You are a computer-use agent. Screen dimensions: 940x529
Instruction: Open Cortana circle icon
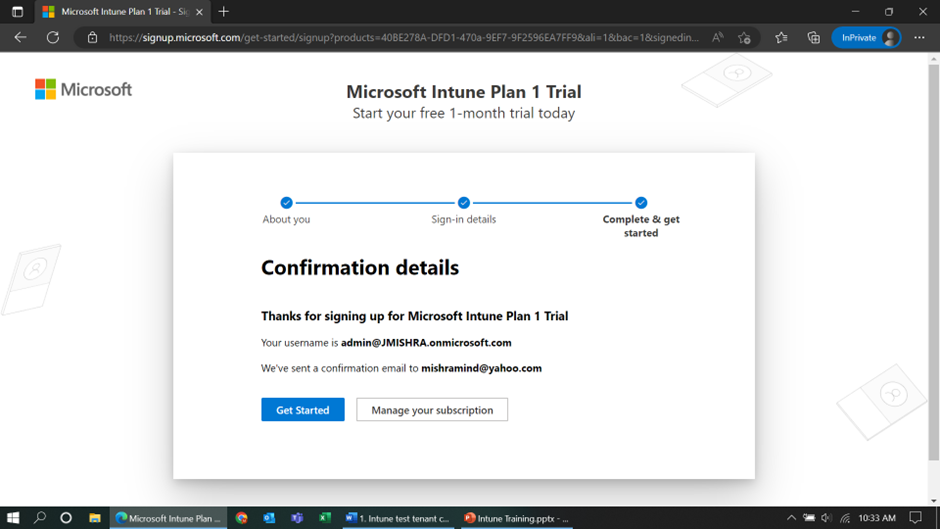(66, 518)
